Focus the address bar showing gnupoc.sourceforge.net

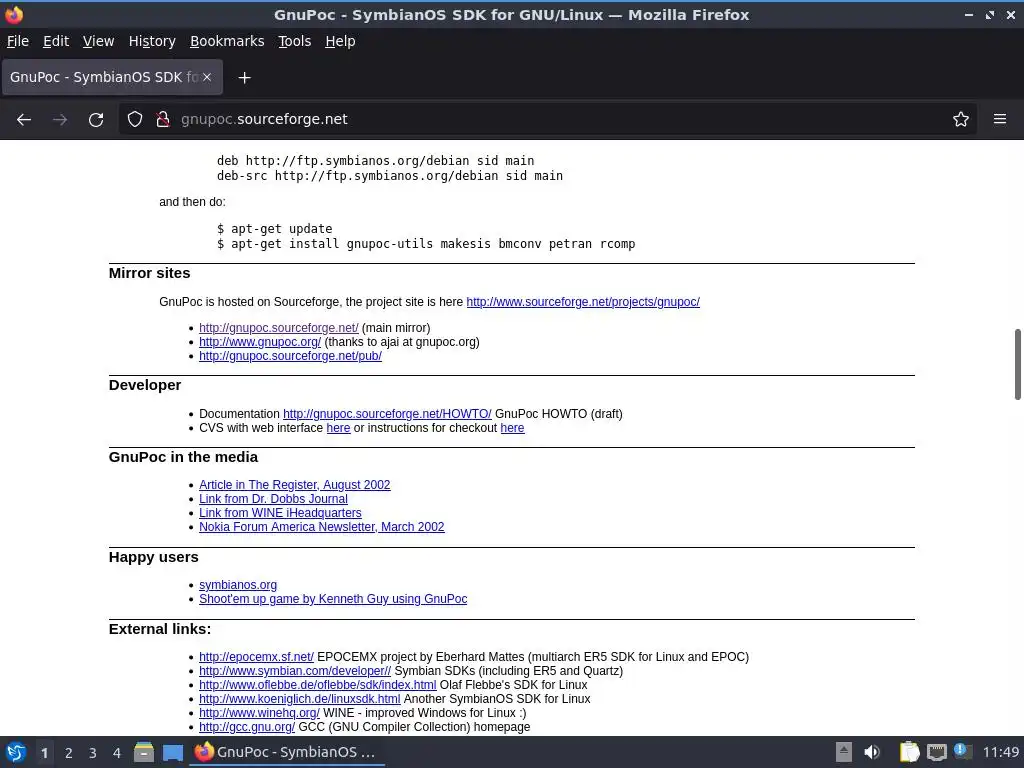point(549,120)
